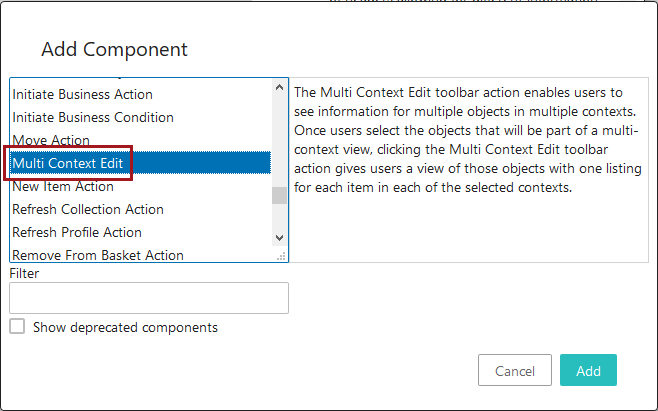This screenshot has width=658, height=411.
Task: Pick New Item Action component
Action: click(63, 187)
